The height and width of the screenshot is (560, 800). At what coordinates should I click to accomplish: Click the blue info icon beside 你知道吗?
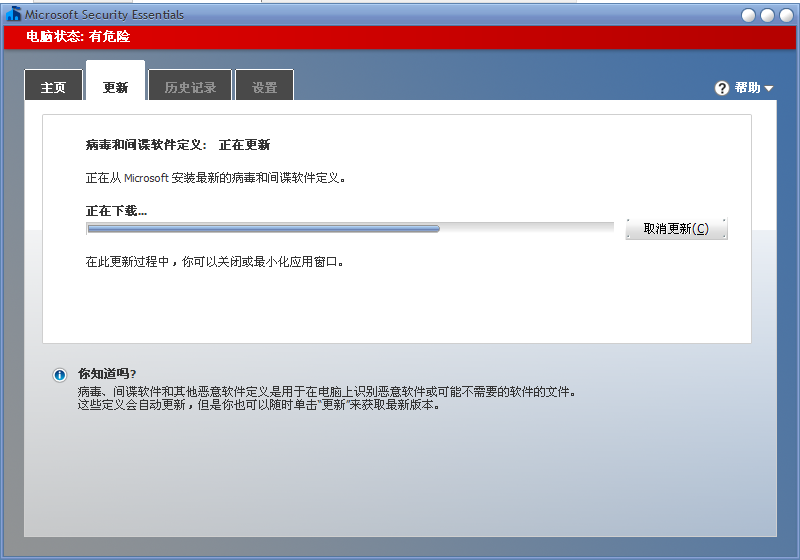click(60, 375)
